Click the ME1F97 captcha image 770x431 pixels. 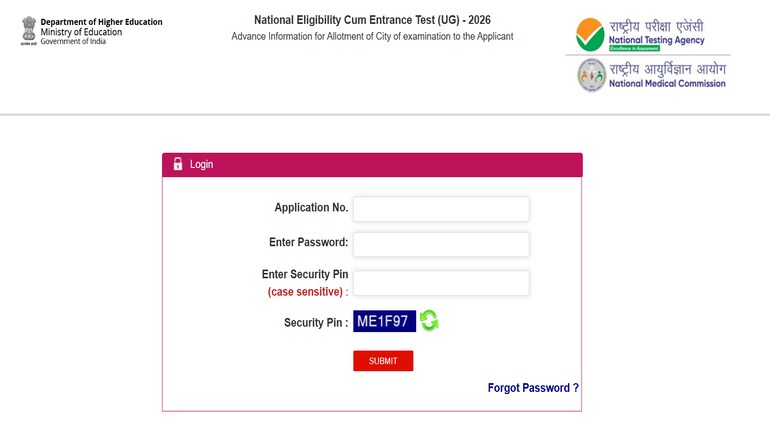click(384, 321)
